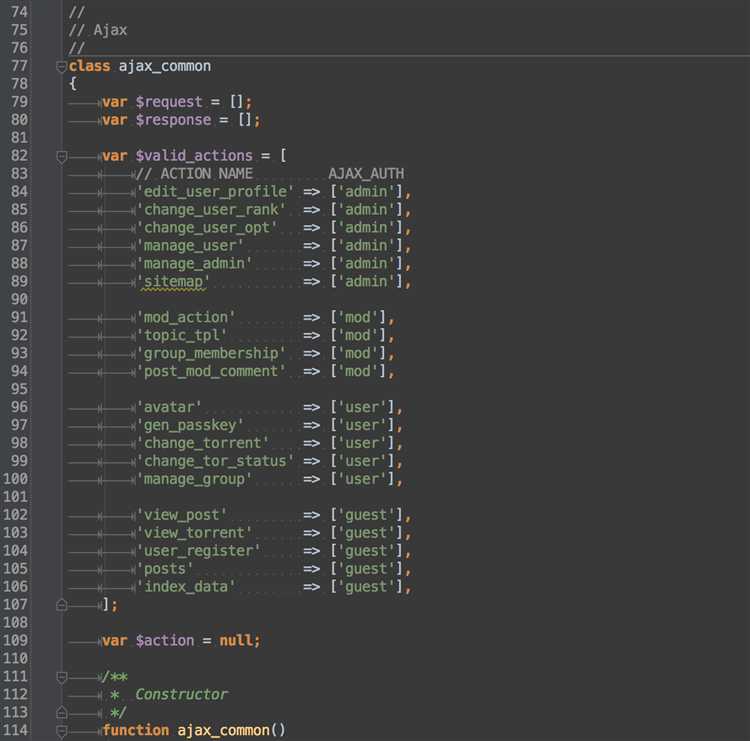Click 'mod' value on the topic_tpl line
The image size is (750, 741).
click(x=358, y=335)
